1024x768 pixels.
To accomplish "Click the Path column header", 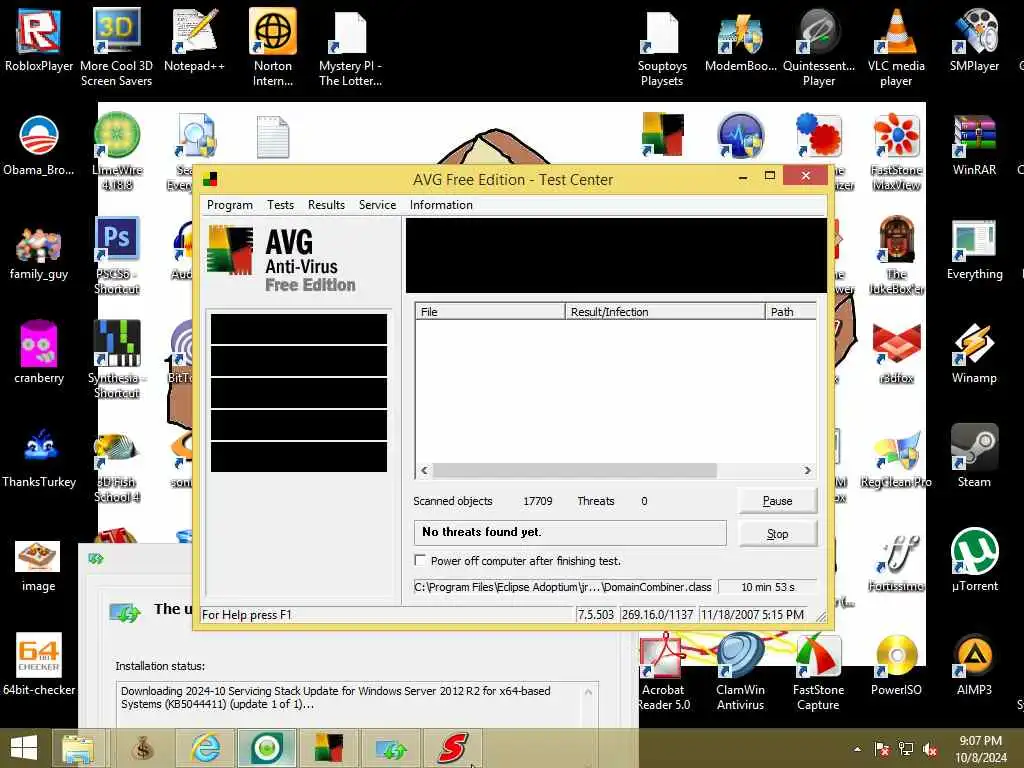I will click(790, 312).
